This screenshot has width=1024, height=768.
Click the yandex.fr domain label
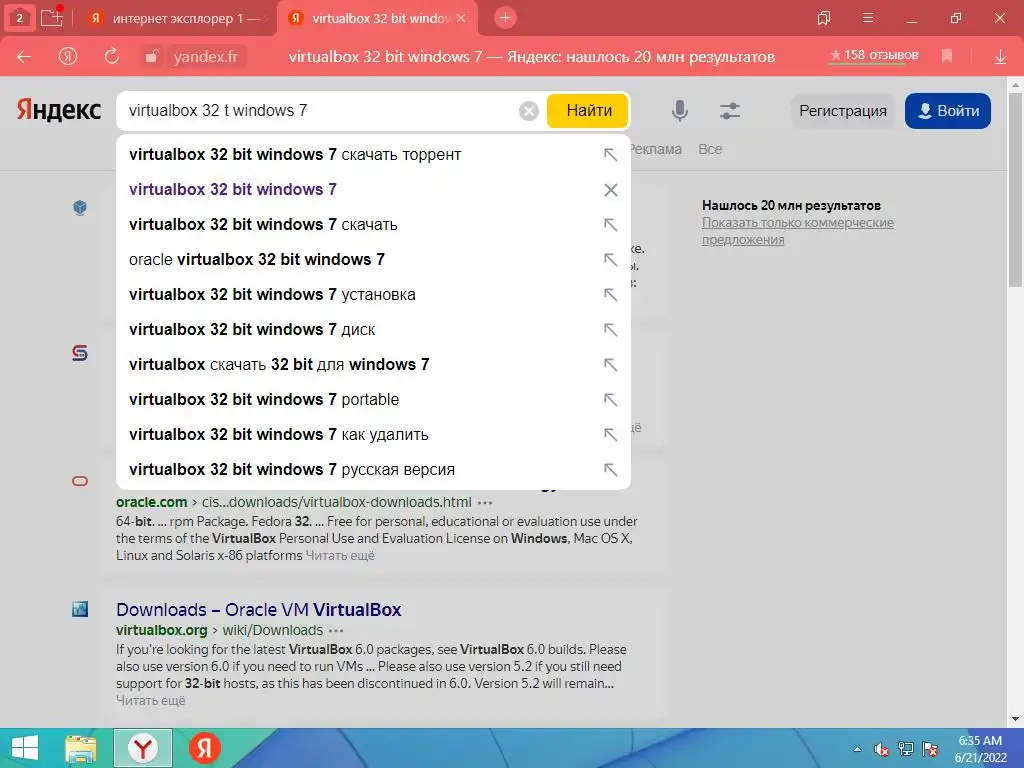205,57
